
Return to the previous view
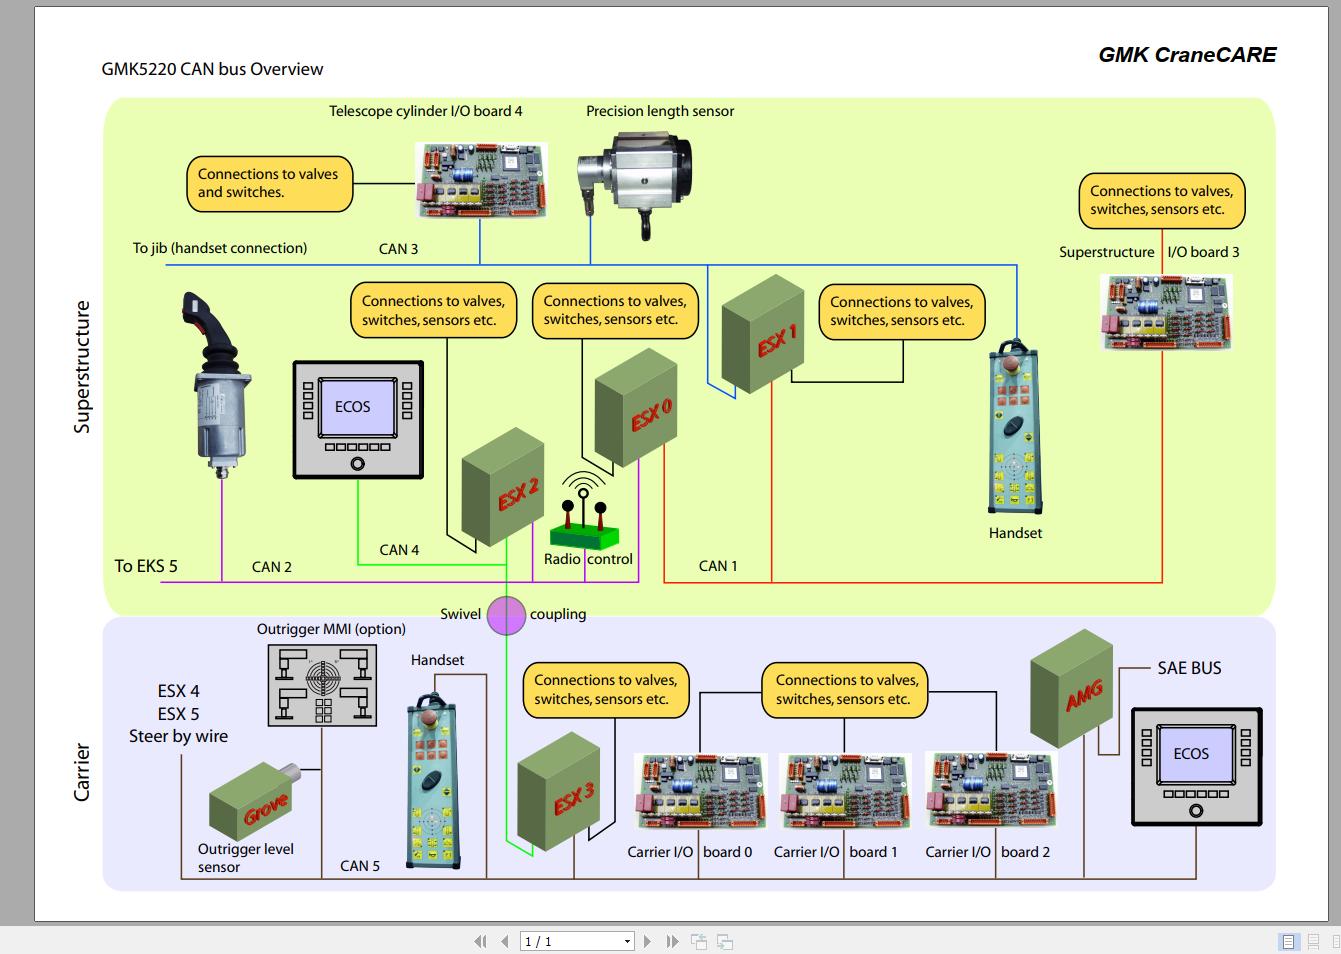(699, 941)
